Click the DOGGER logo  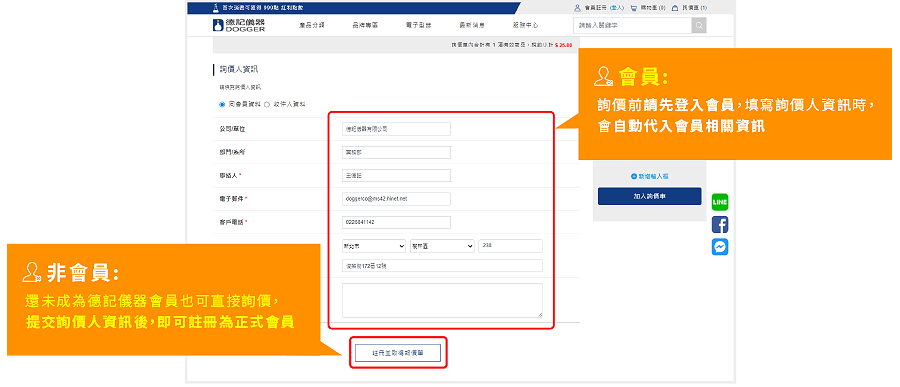(x=239, y=25)
